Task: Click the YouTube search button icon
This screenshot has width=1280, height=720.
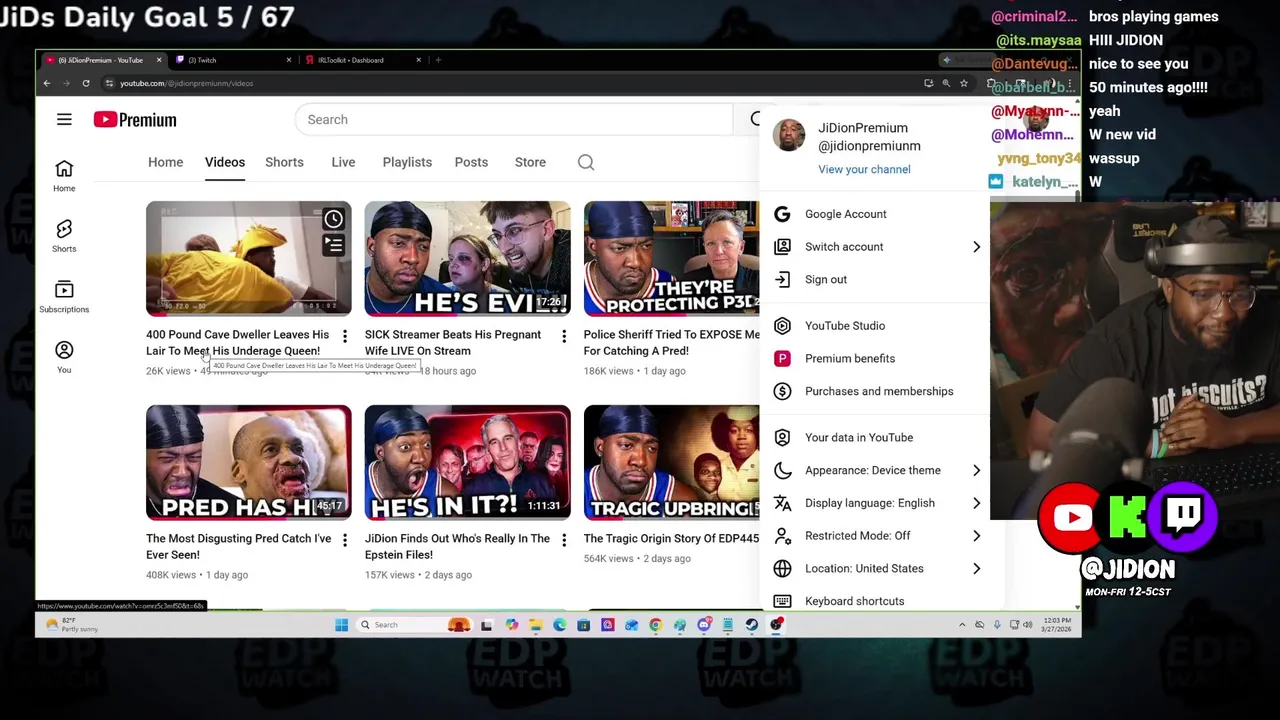Action: 755,119
